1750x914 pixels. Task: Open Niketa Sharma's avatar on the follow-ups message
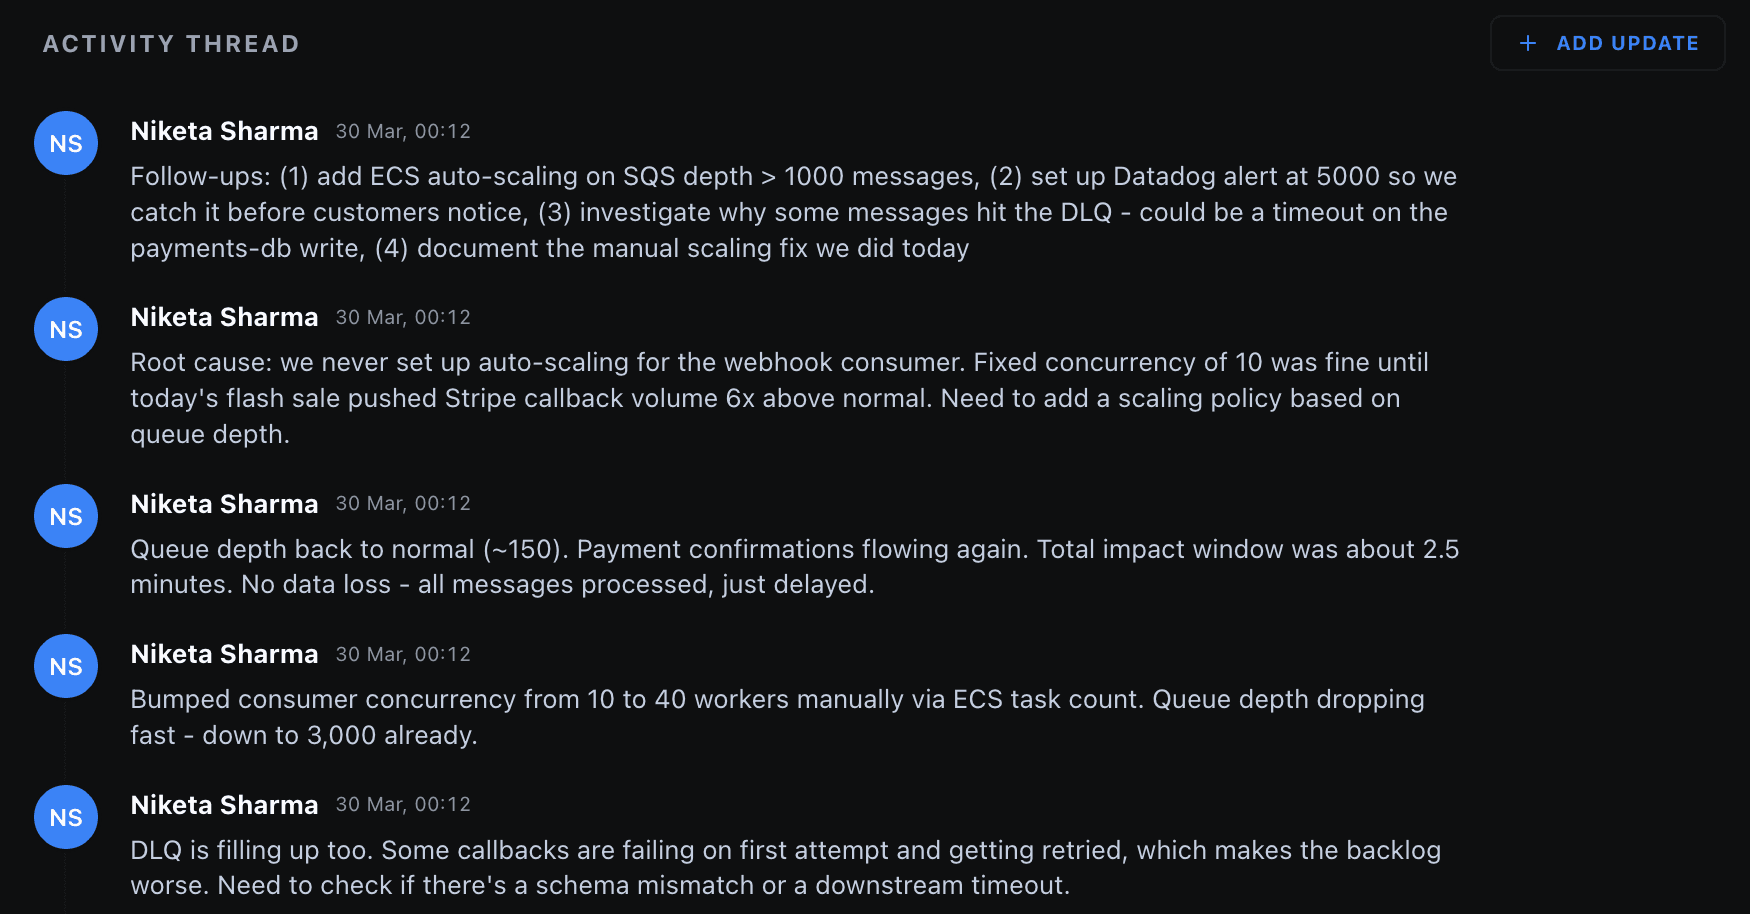click(x=65, y=143)
